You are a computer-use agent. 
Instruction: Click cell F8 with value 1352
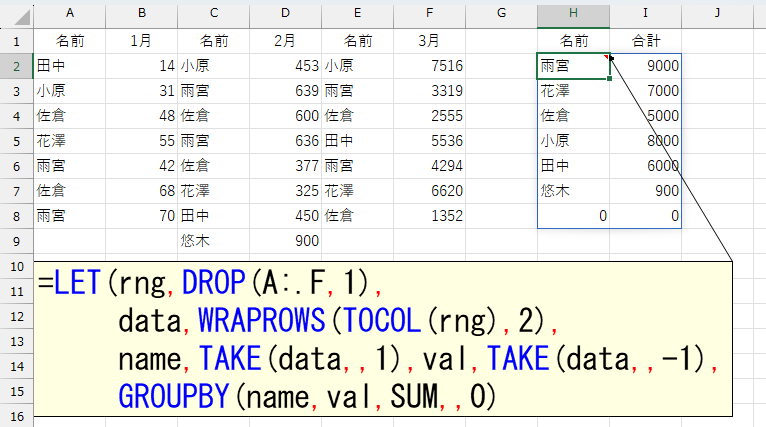pyautogui.click(x=429, y=216)
